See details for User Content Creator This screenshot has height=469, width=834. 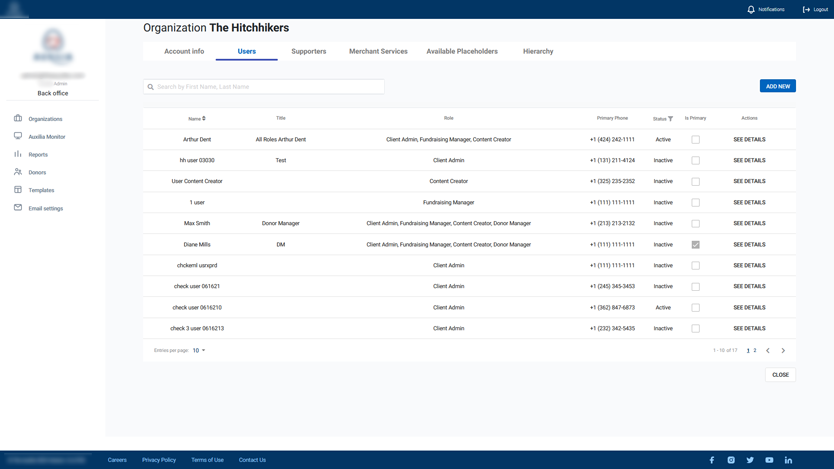click(x=749, y=182)
